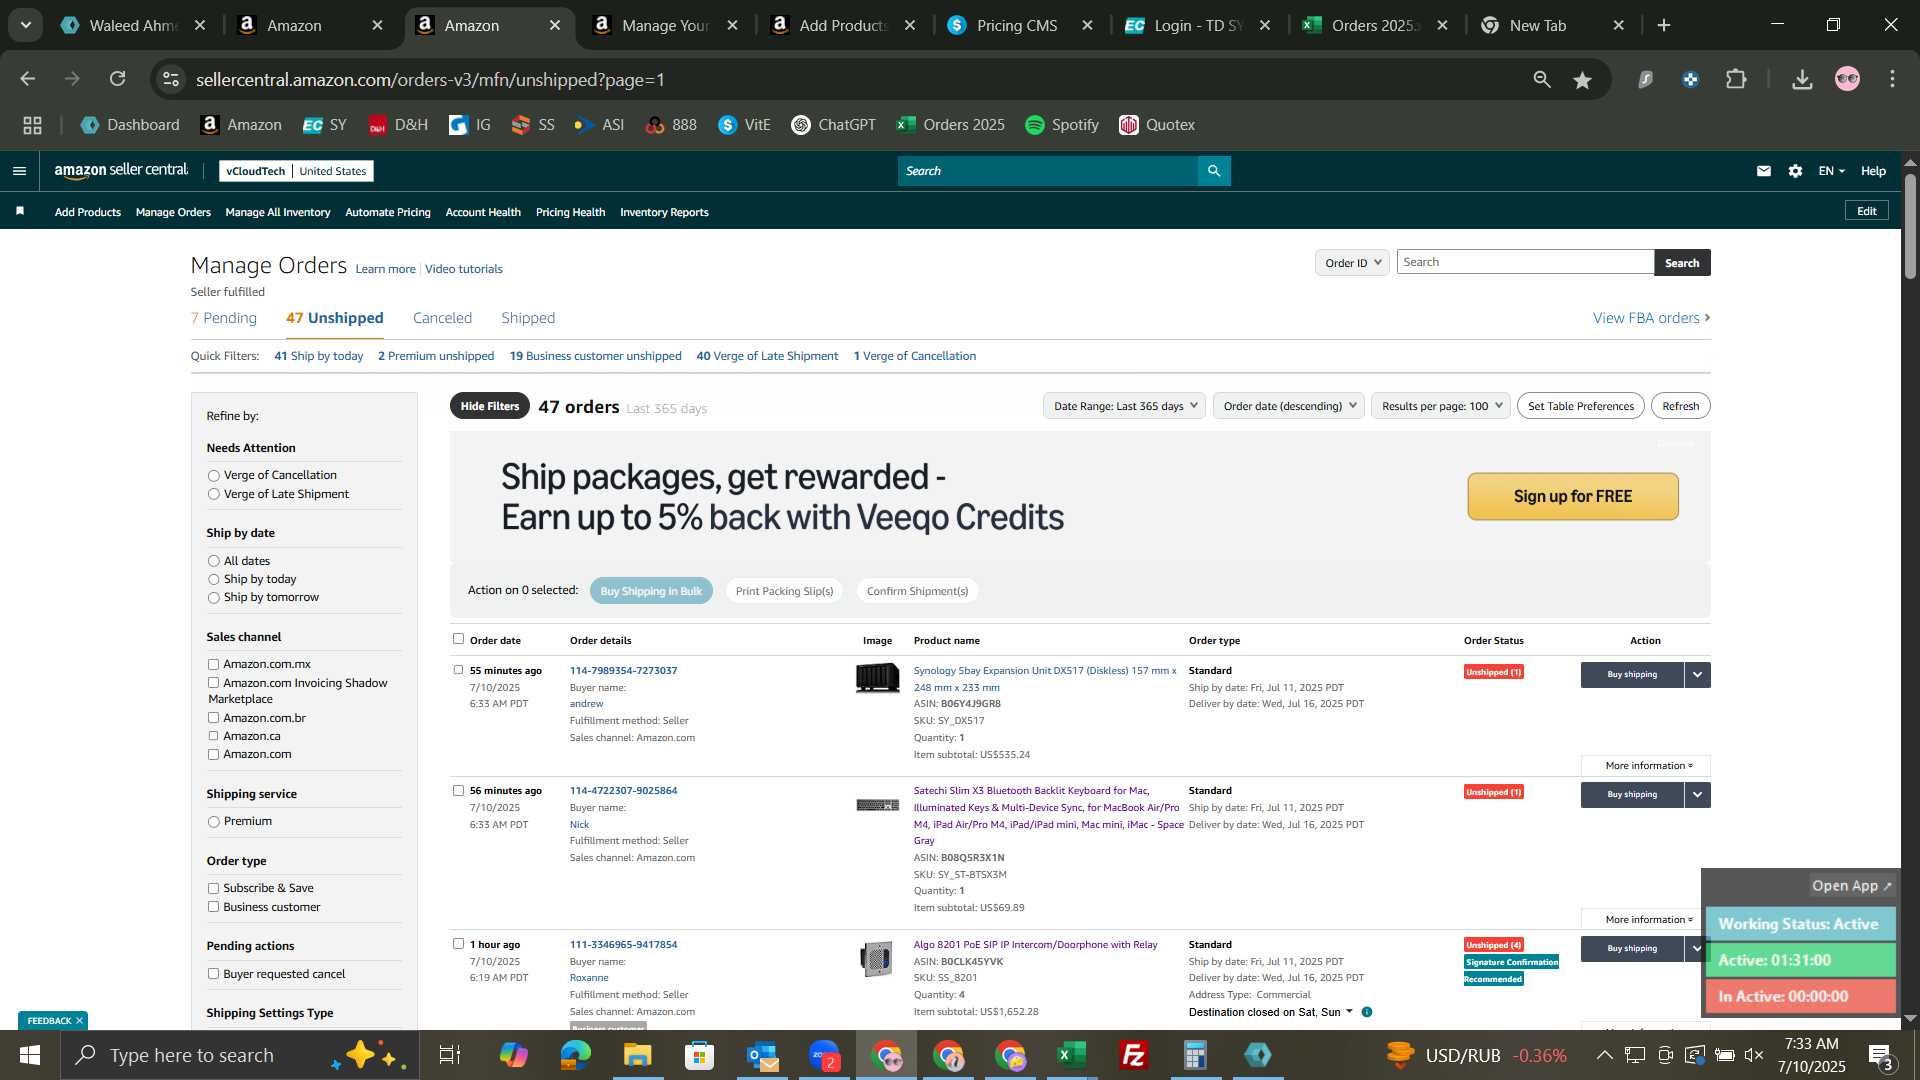Open the bookmarks apps grid icon
Screen dimensions: 1920x1080
[x=33, y=125]
